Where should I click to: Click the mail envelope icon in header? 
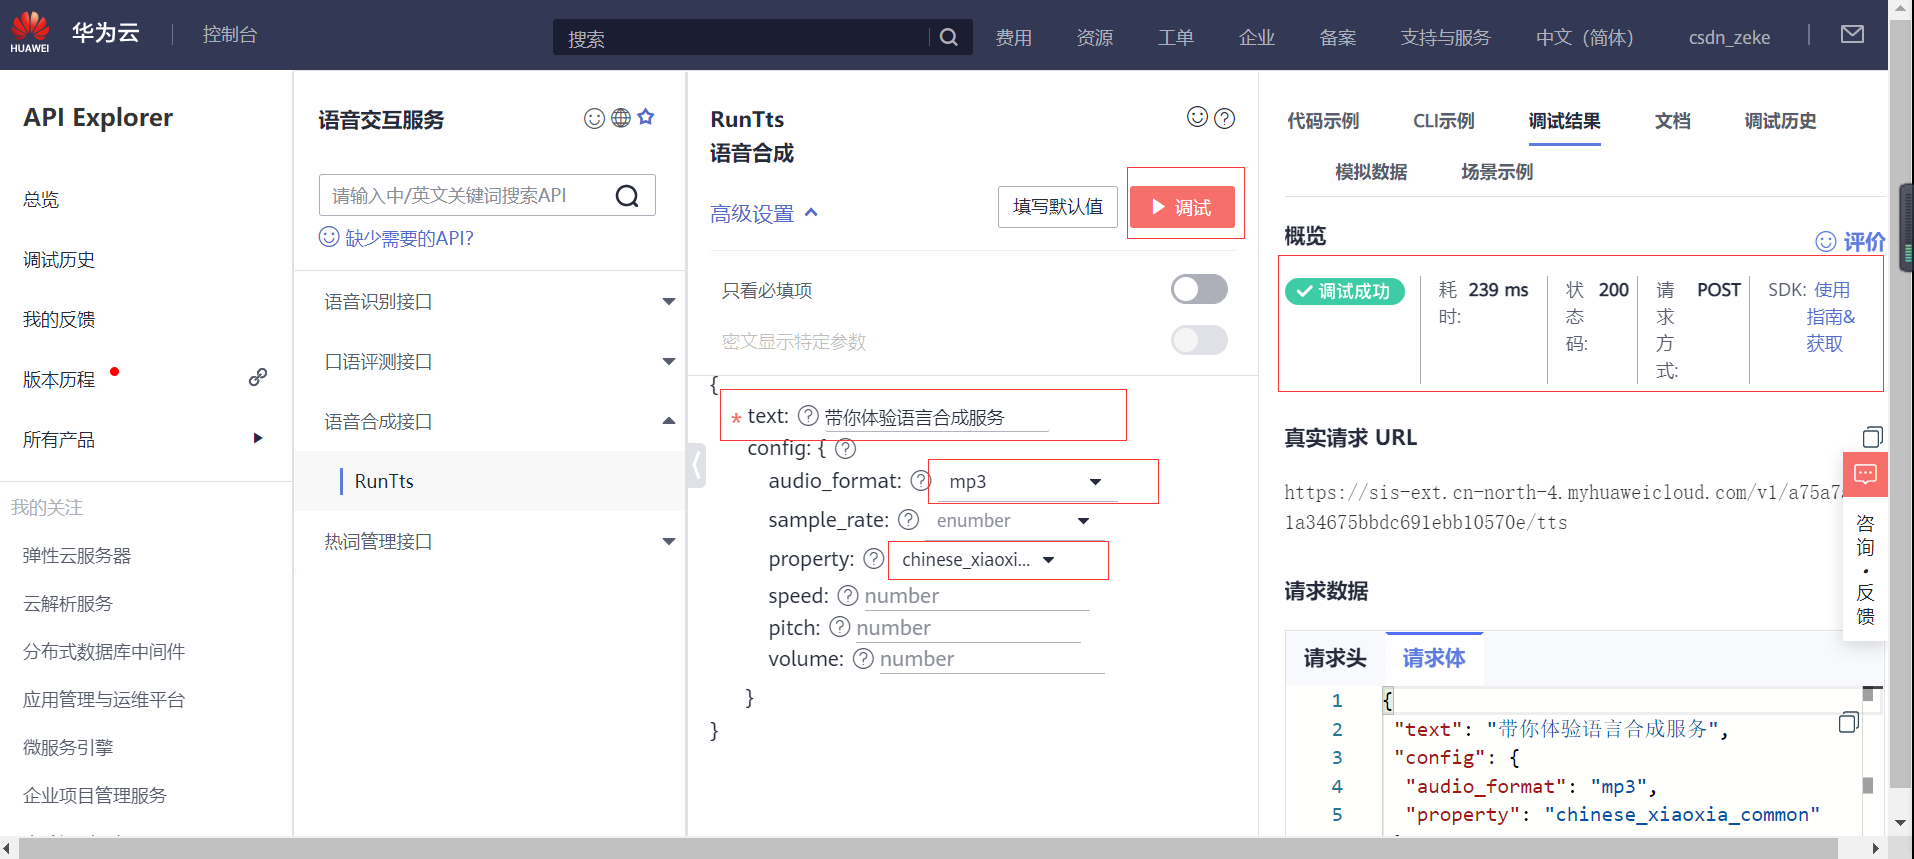point(1852,35)
